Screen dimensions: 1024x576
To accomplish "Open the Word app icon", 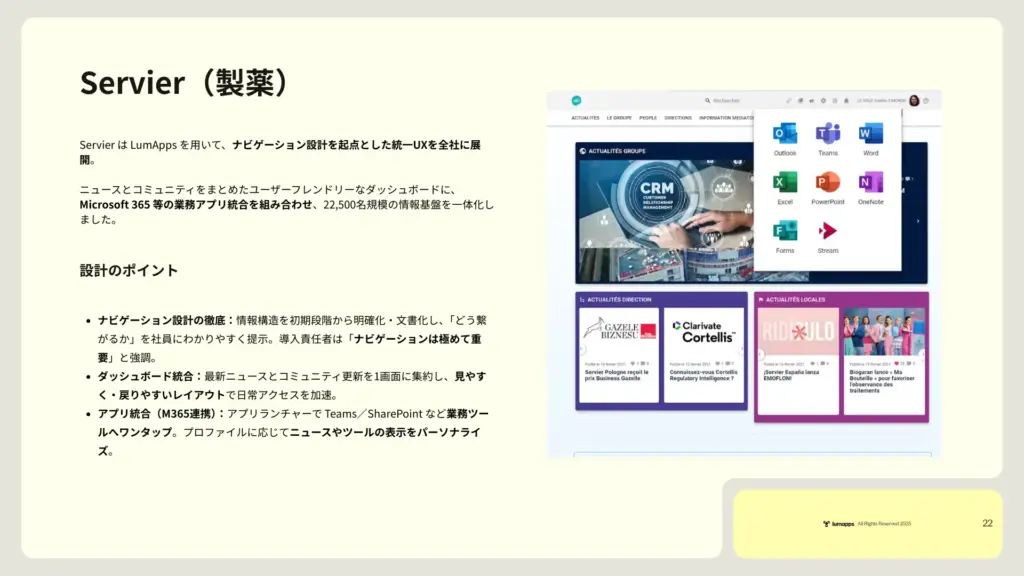I will [x=870, y=134].
